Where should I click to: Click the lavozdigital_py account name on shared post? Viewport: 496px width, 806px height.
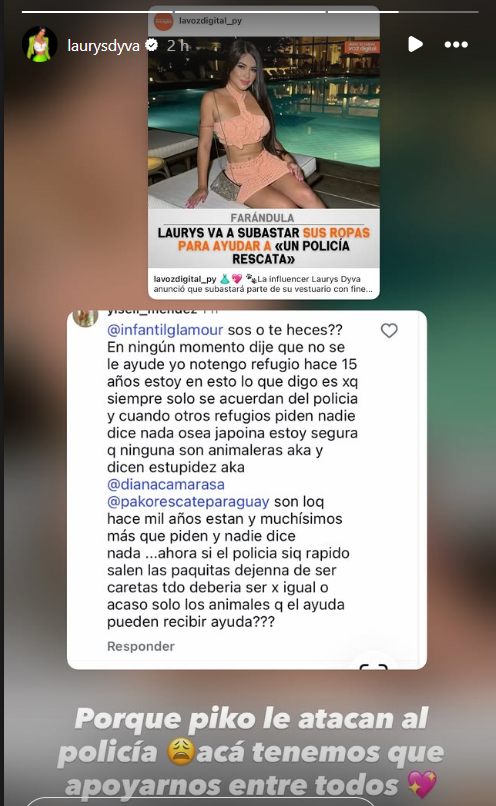210,21
